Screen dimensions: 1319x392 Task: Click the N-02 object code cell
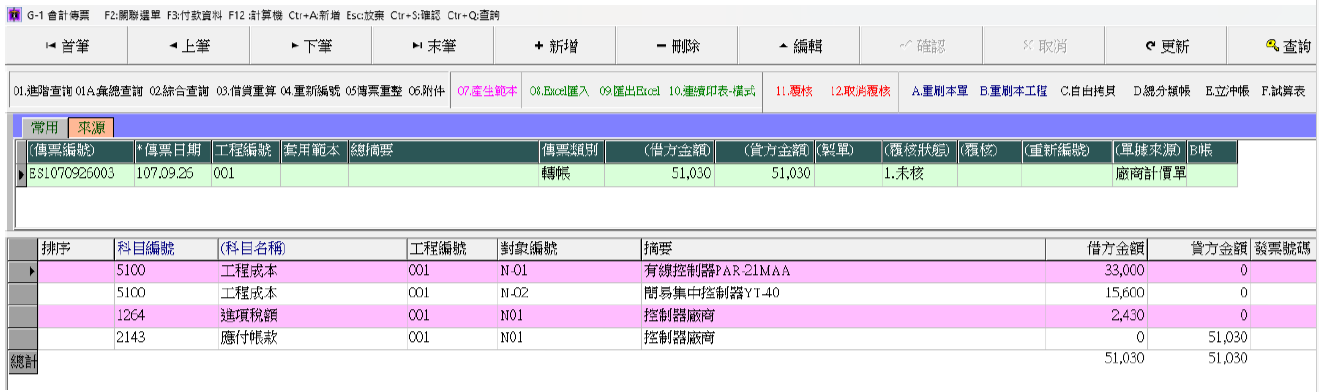pos(568,293)
